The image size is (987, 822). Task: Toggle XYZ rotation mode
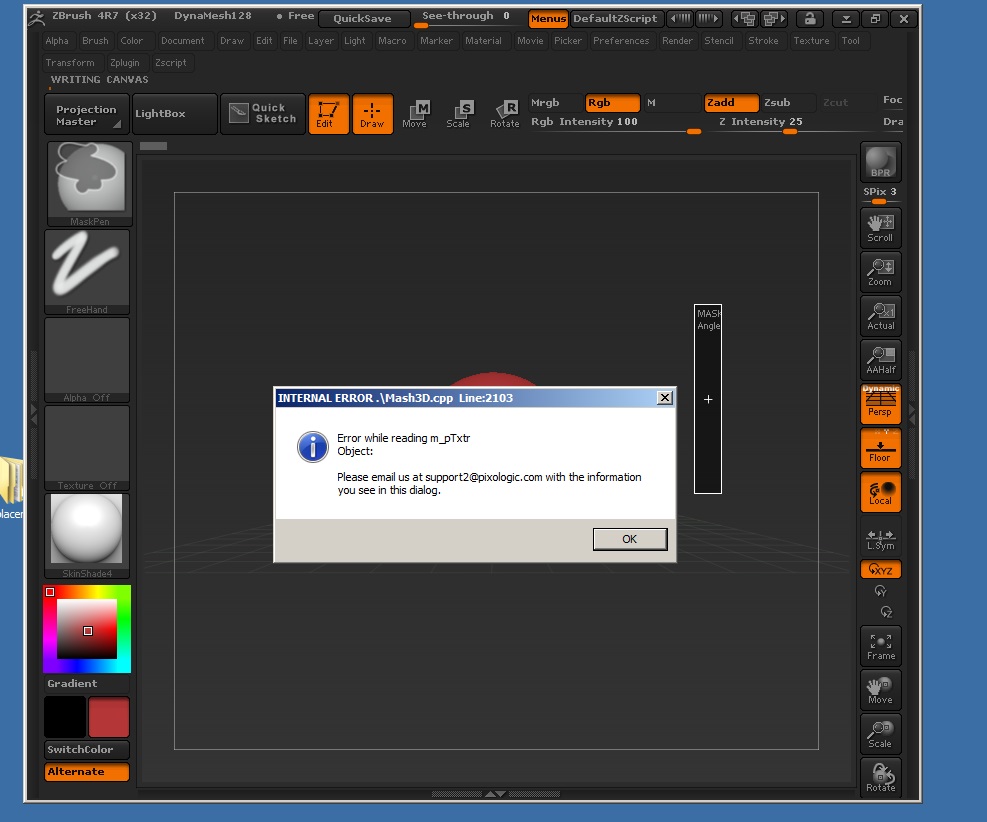(880, 570)
